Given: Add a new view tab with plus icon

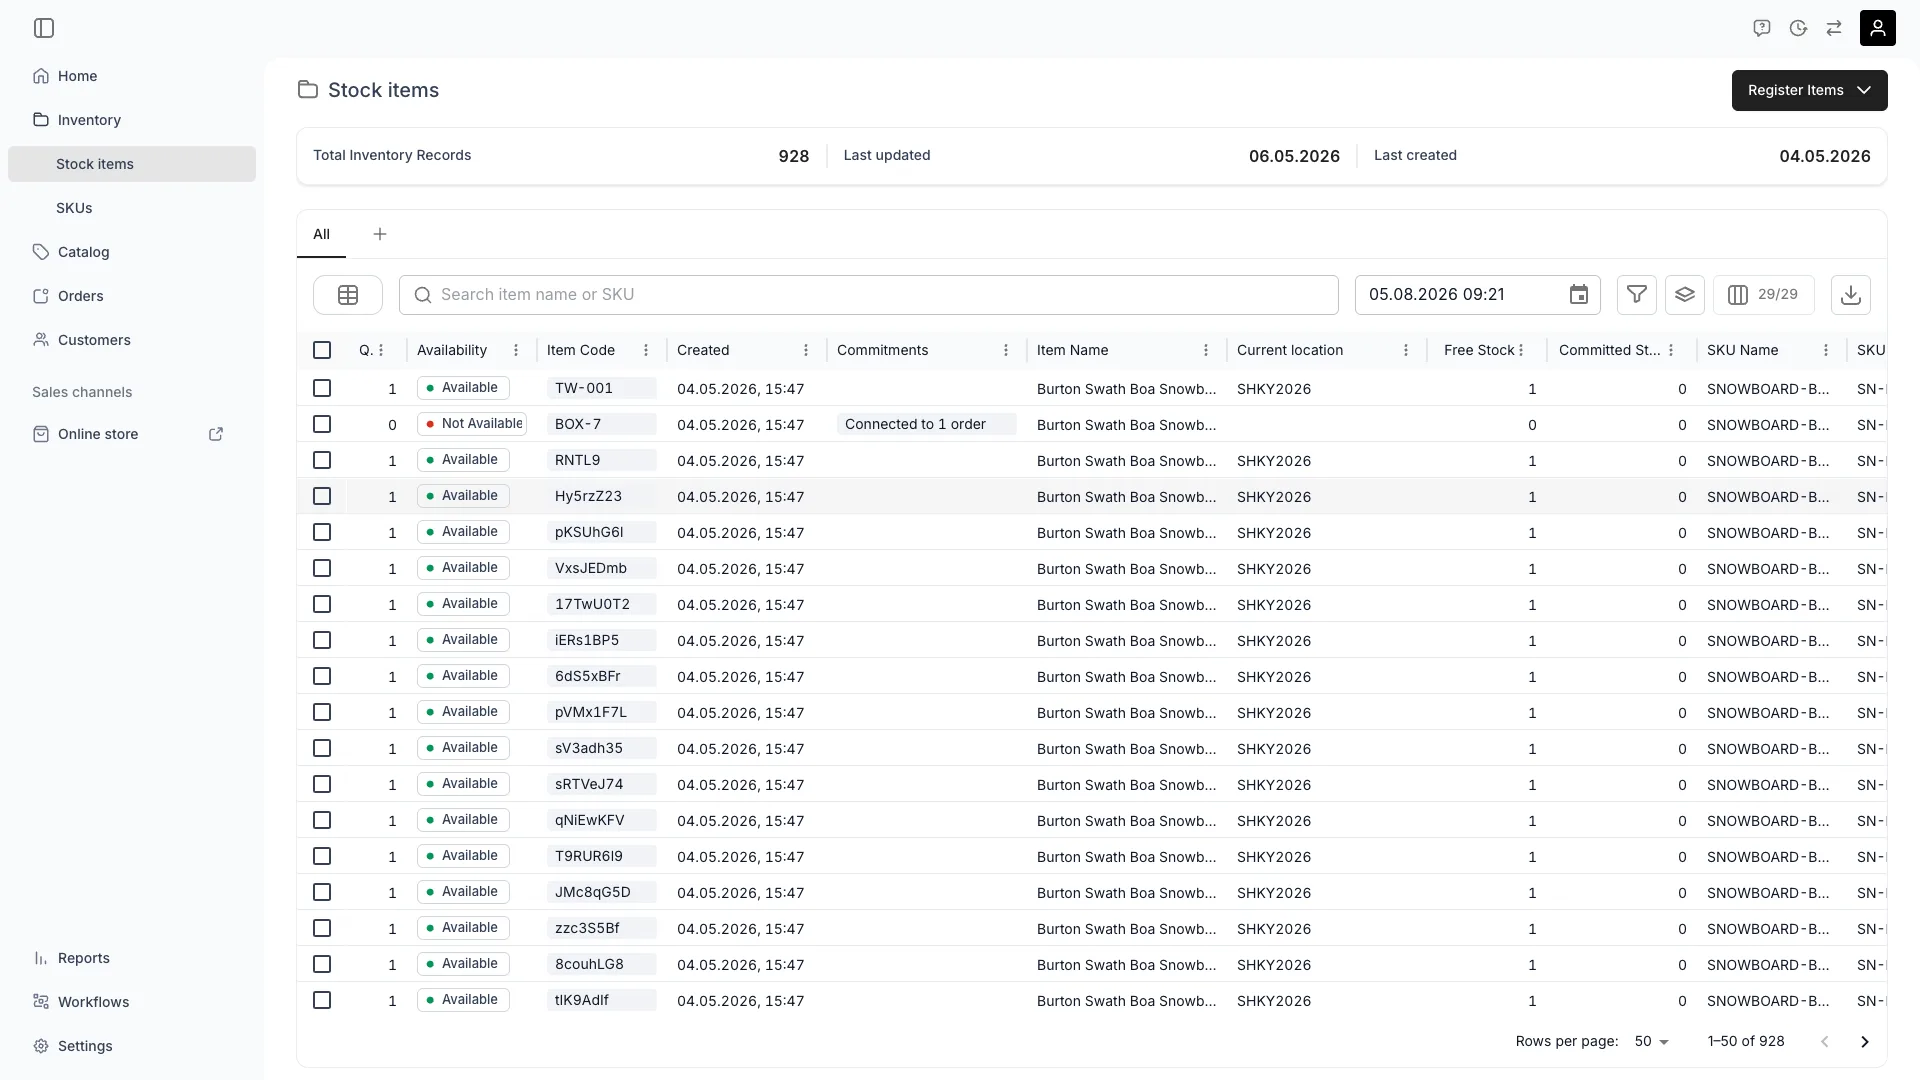Looking at the screenshot, I should 380,234.
